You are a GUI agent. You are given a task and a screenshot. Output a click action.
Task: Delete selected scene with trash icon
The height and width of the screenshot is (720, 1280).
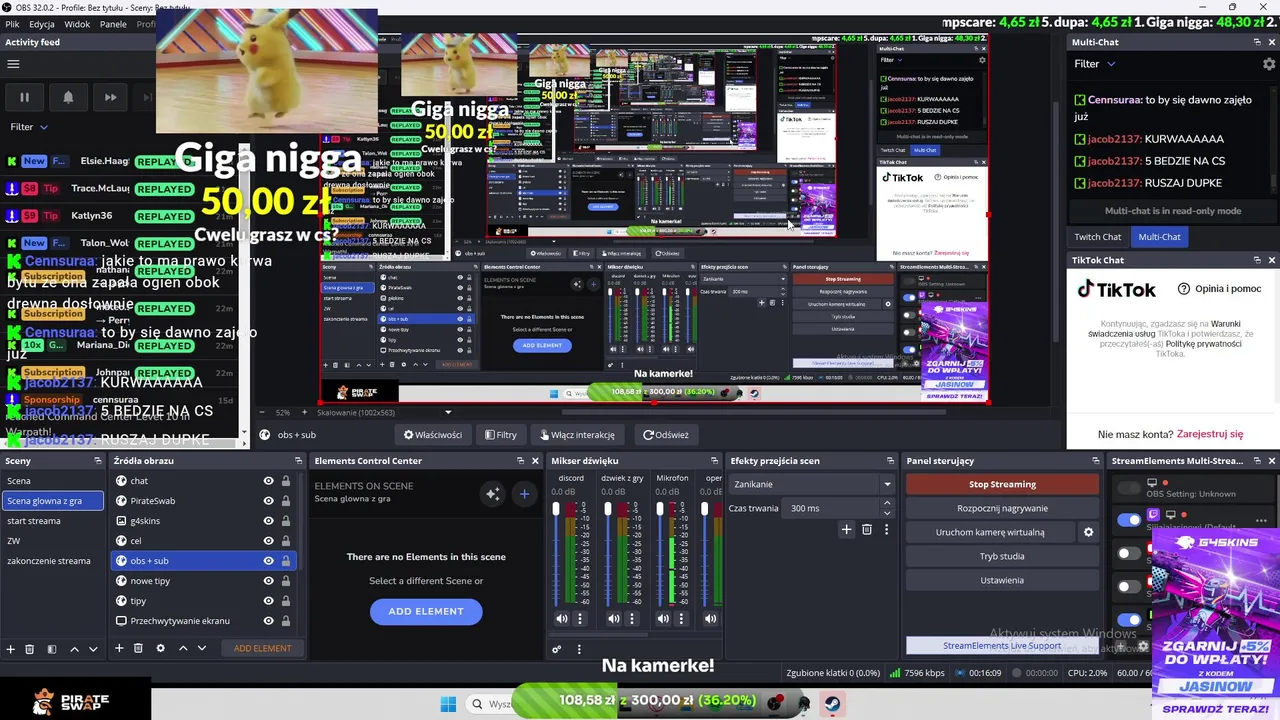(x=29, y=649)
